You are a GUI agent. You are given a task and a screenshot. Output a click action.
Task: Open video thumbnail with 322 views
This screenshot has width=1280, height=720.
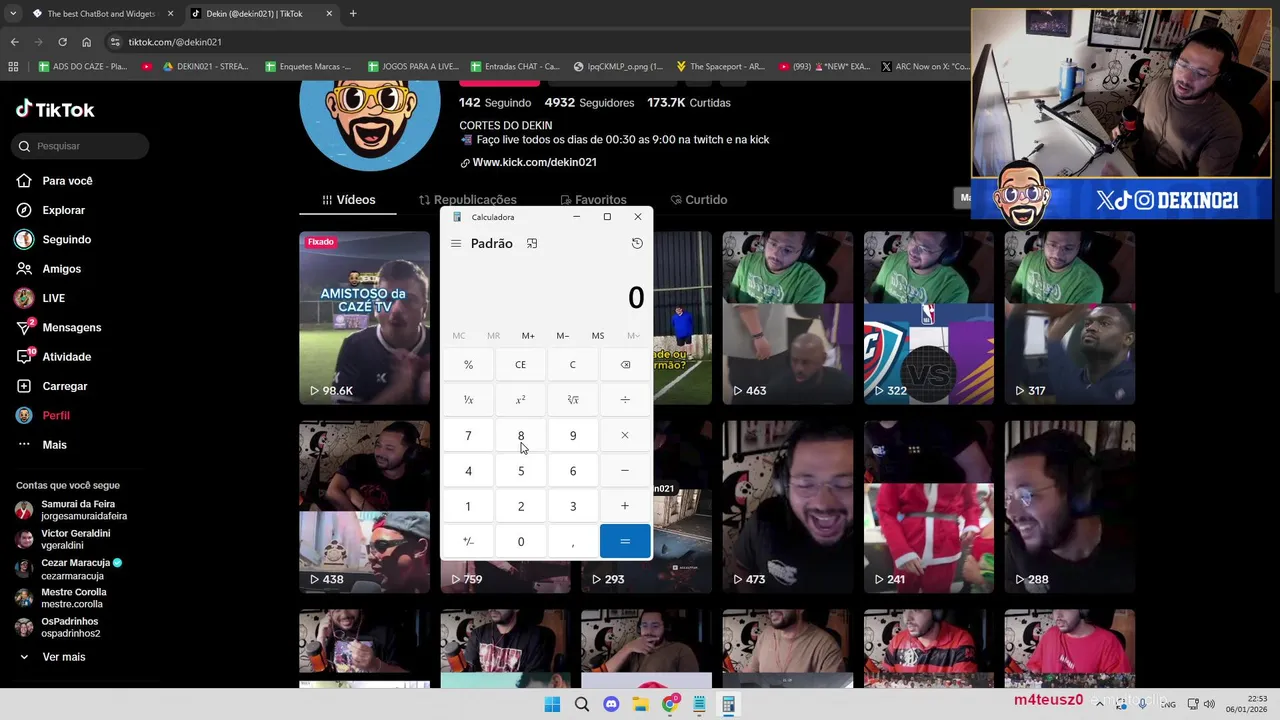click(929, 318)
